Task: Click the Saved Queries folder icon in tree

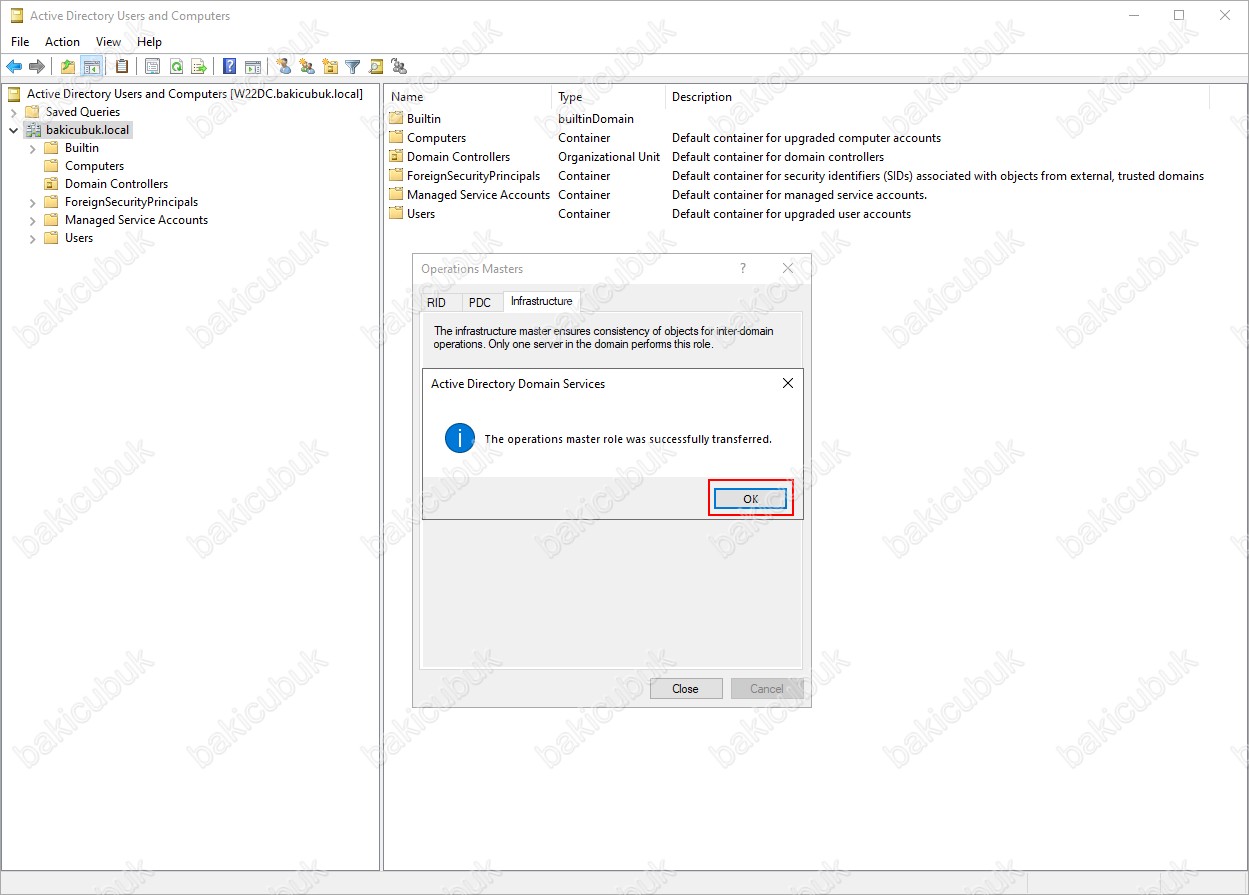Action: tap(32, 112)
